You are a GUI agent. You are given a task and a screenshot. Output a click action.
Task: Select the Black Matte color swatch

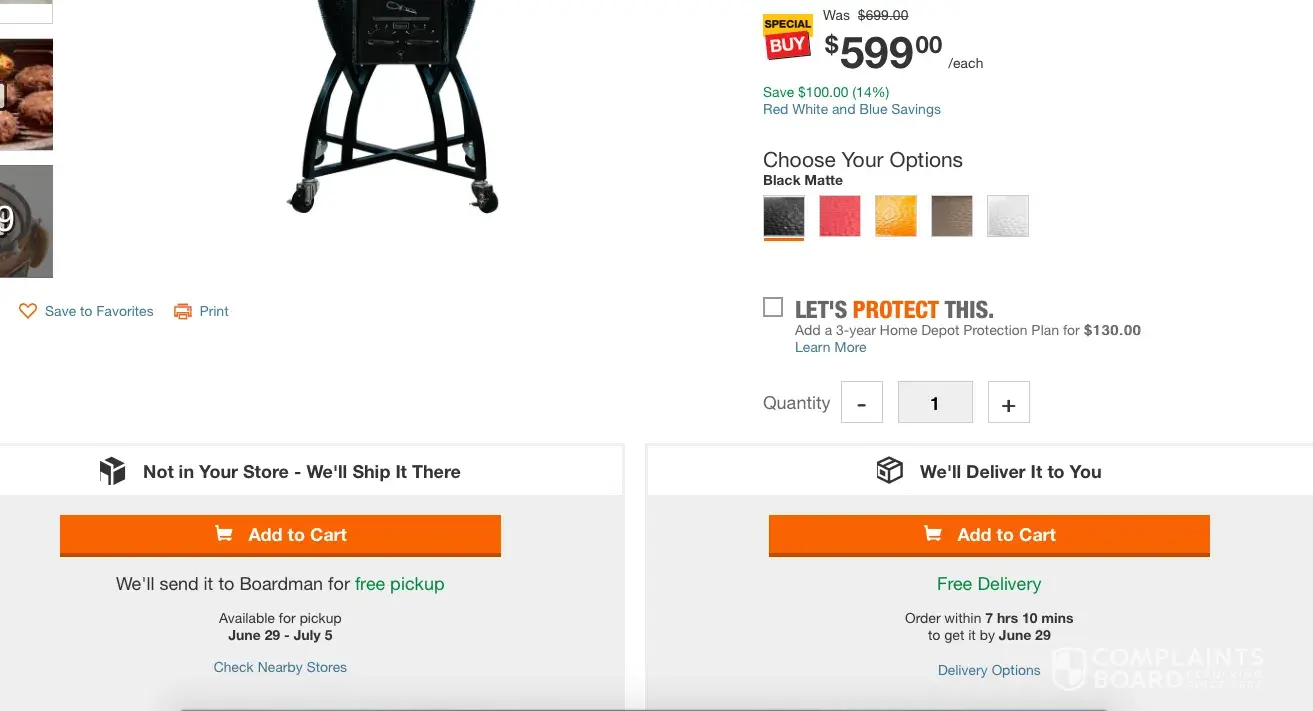(x=784, y=216)
